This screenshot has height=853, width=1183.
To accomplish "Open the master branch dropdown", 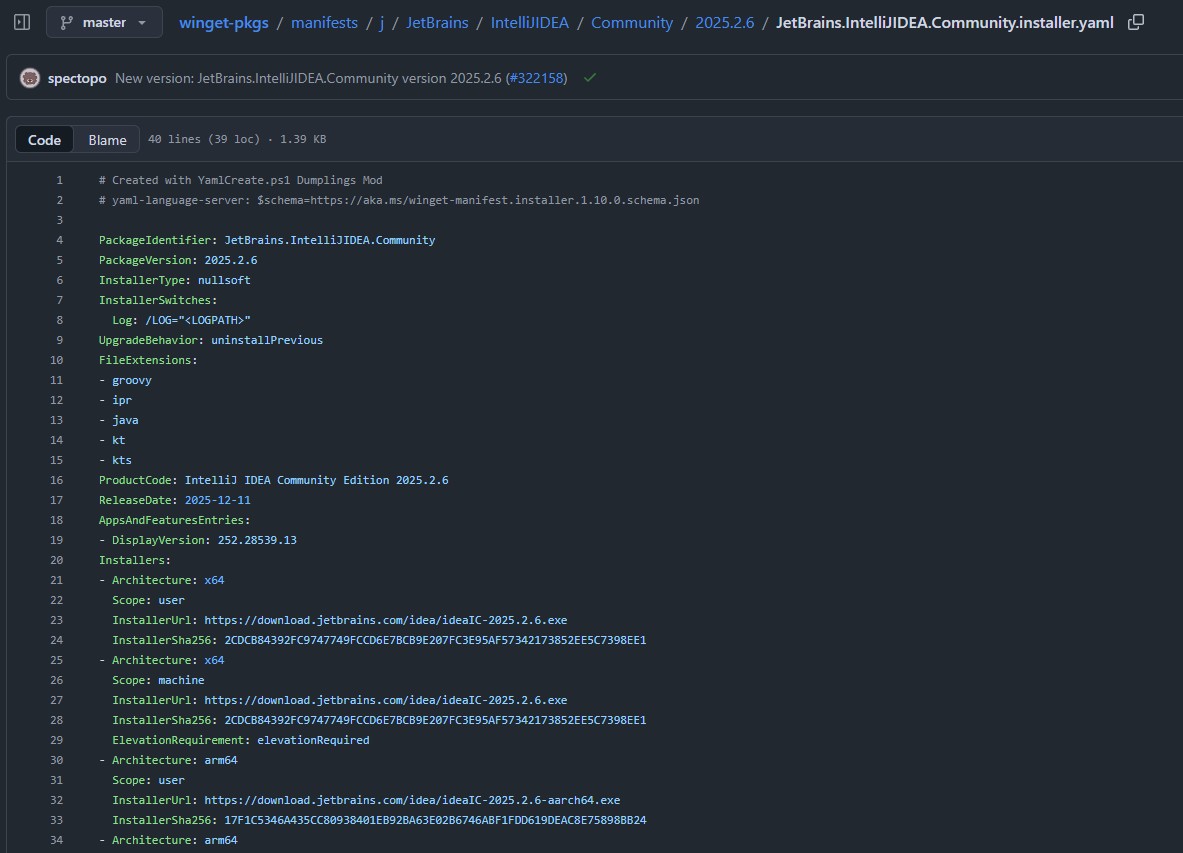I will click(x=104, y=21).
